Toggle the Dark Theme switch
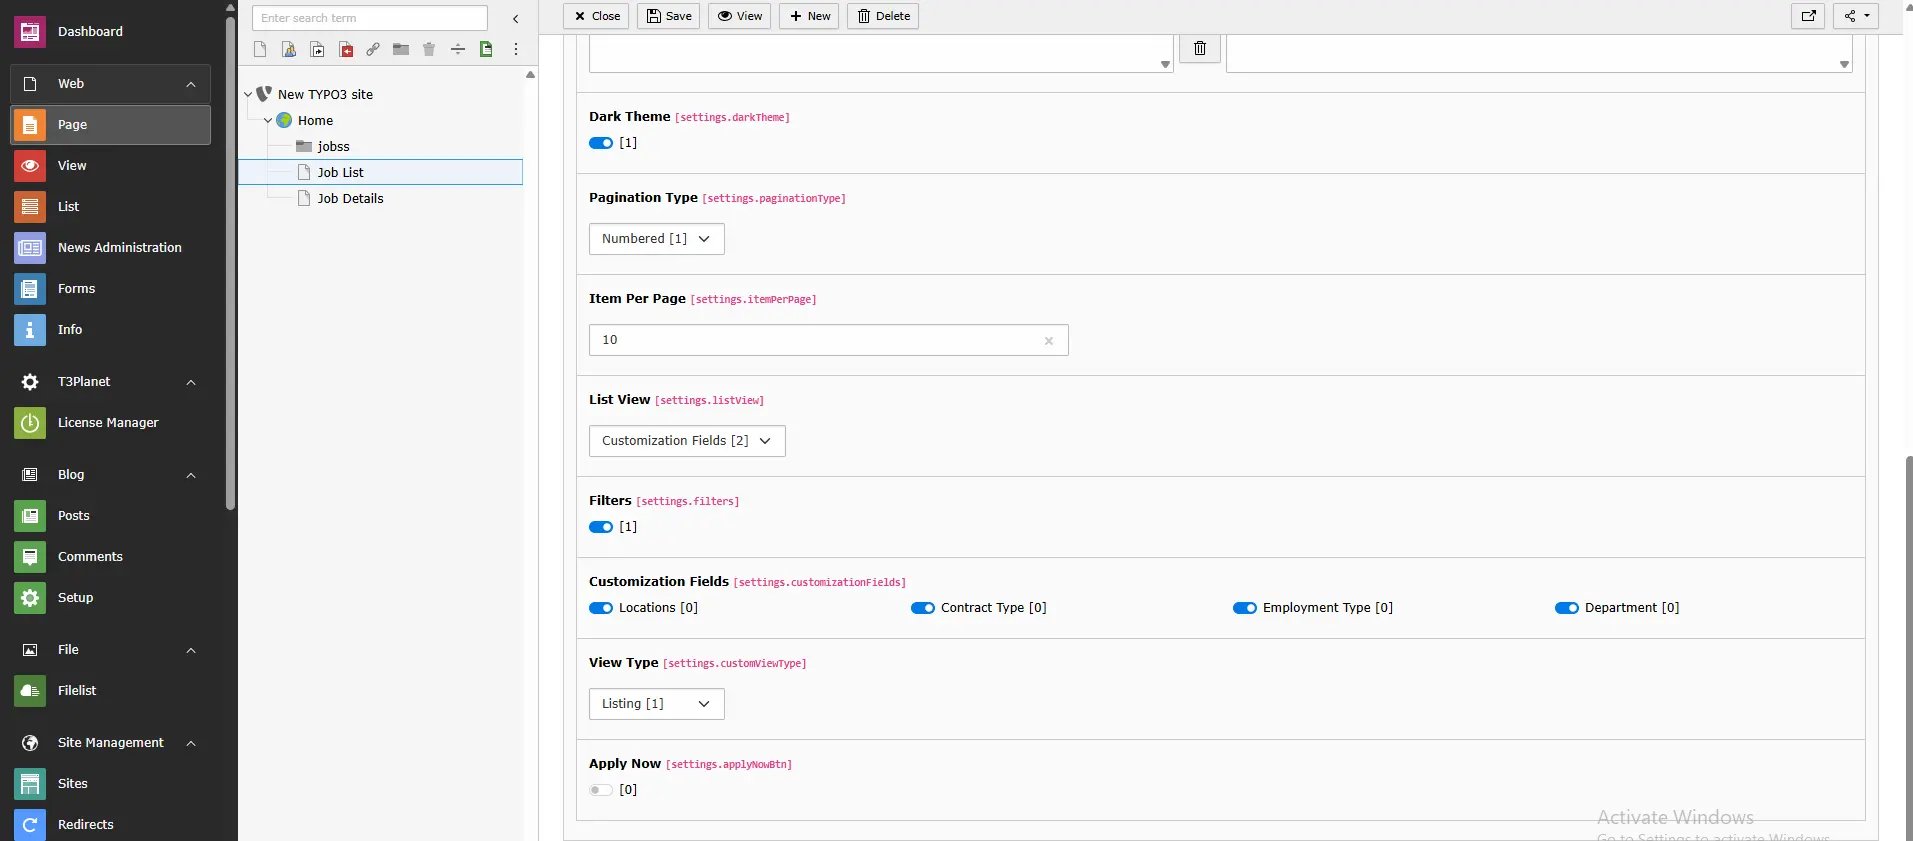1913x841 pixels. tap(601, 143)
